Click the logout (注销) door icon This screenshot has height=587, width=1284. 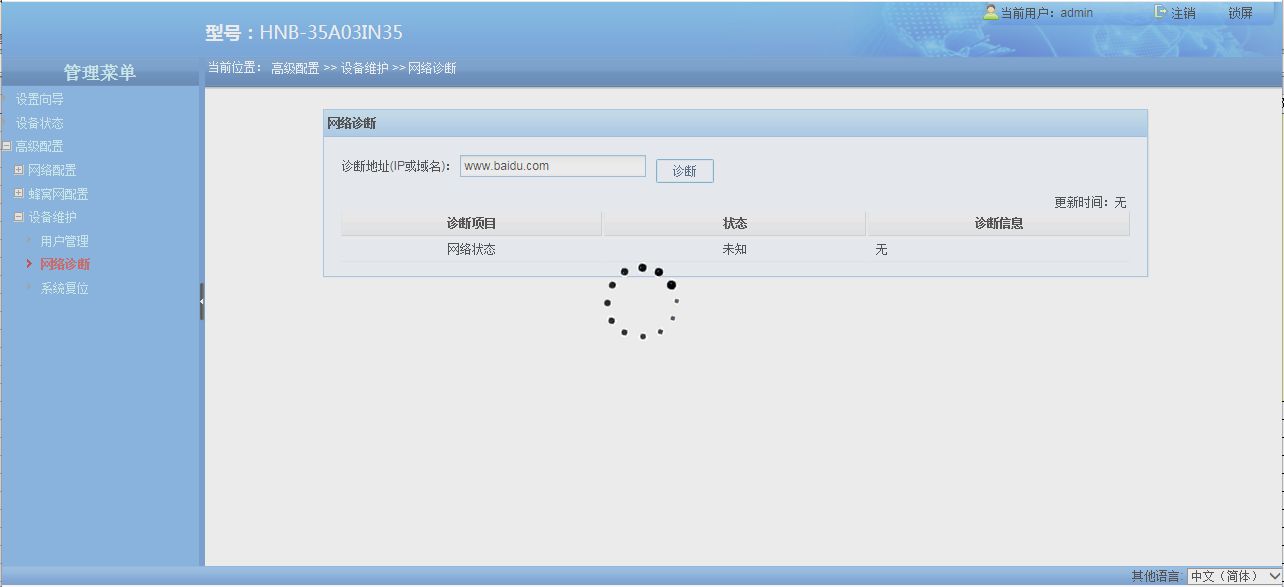[x=1160, y=13]
